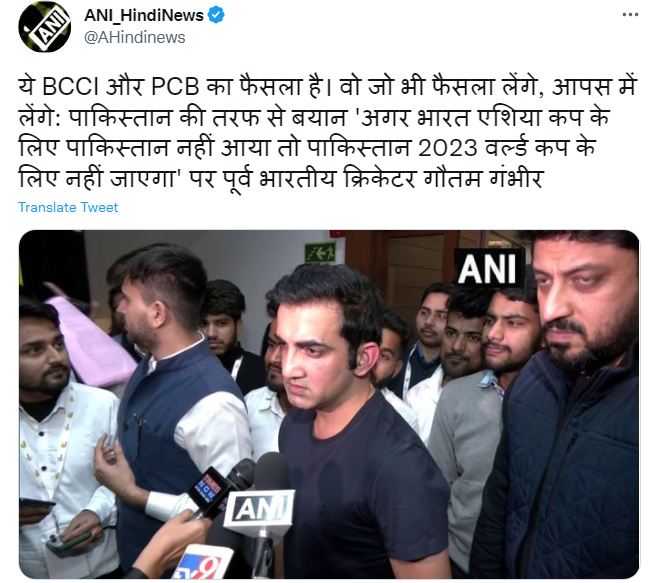Click the Times Now microphone cube

coord(208,486)
